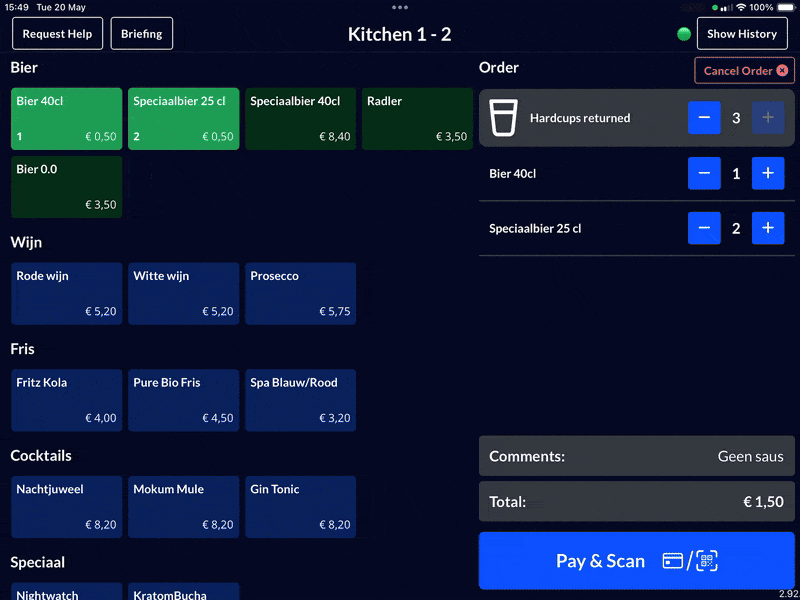The width and height of the screenshot is (800, 600).
Task: Click the Cocktails category heading
Action: point(41,456)
